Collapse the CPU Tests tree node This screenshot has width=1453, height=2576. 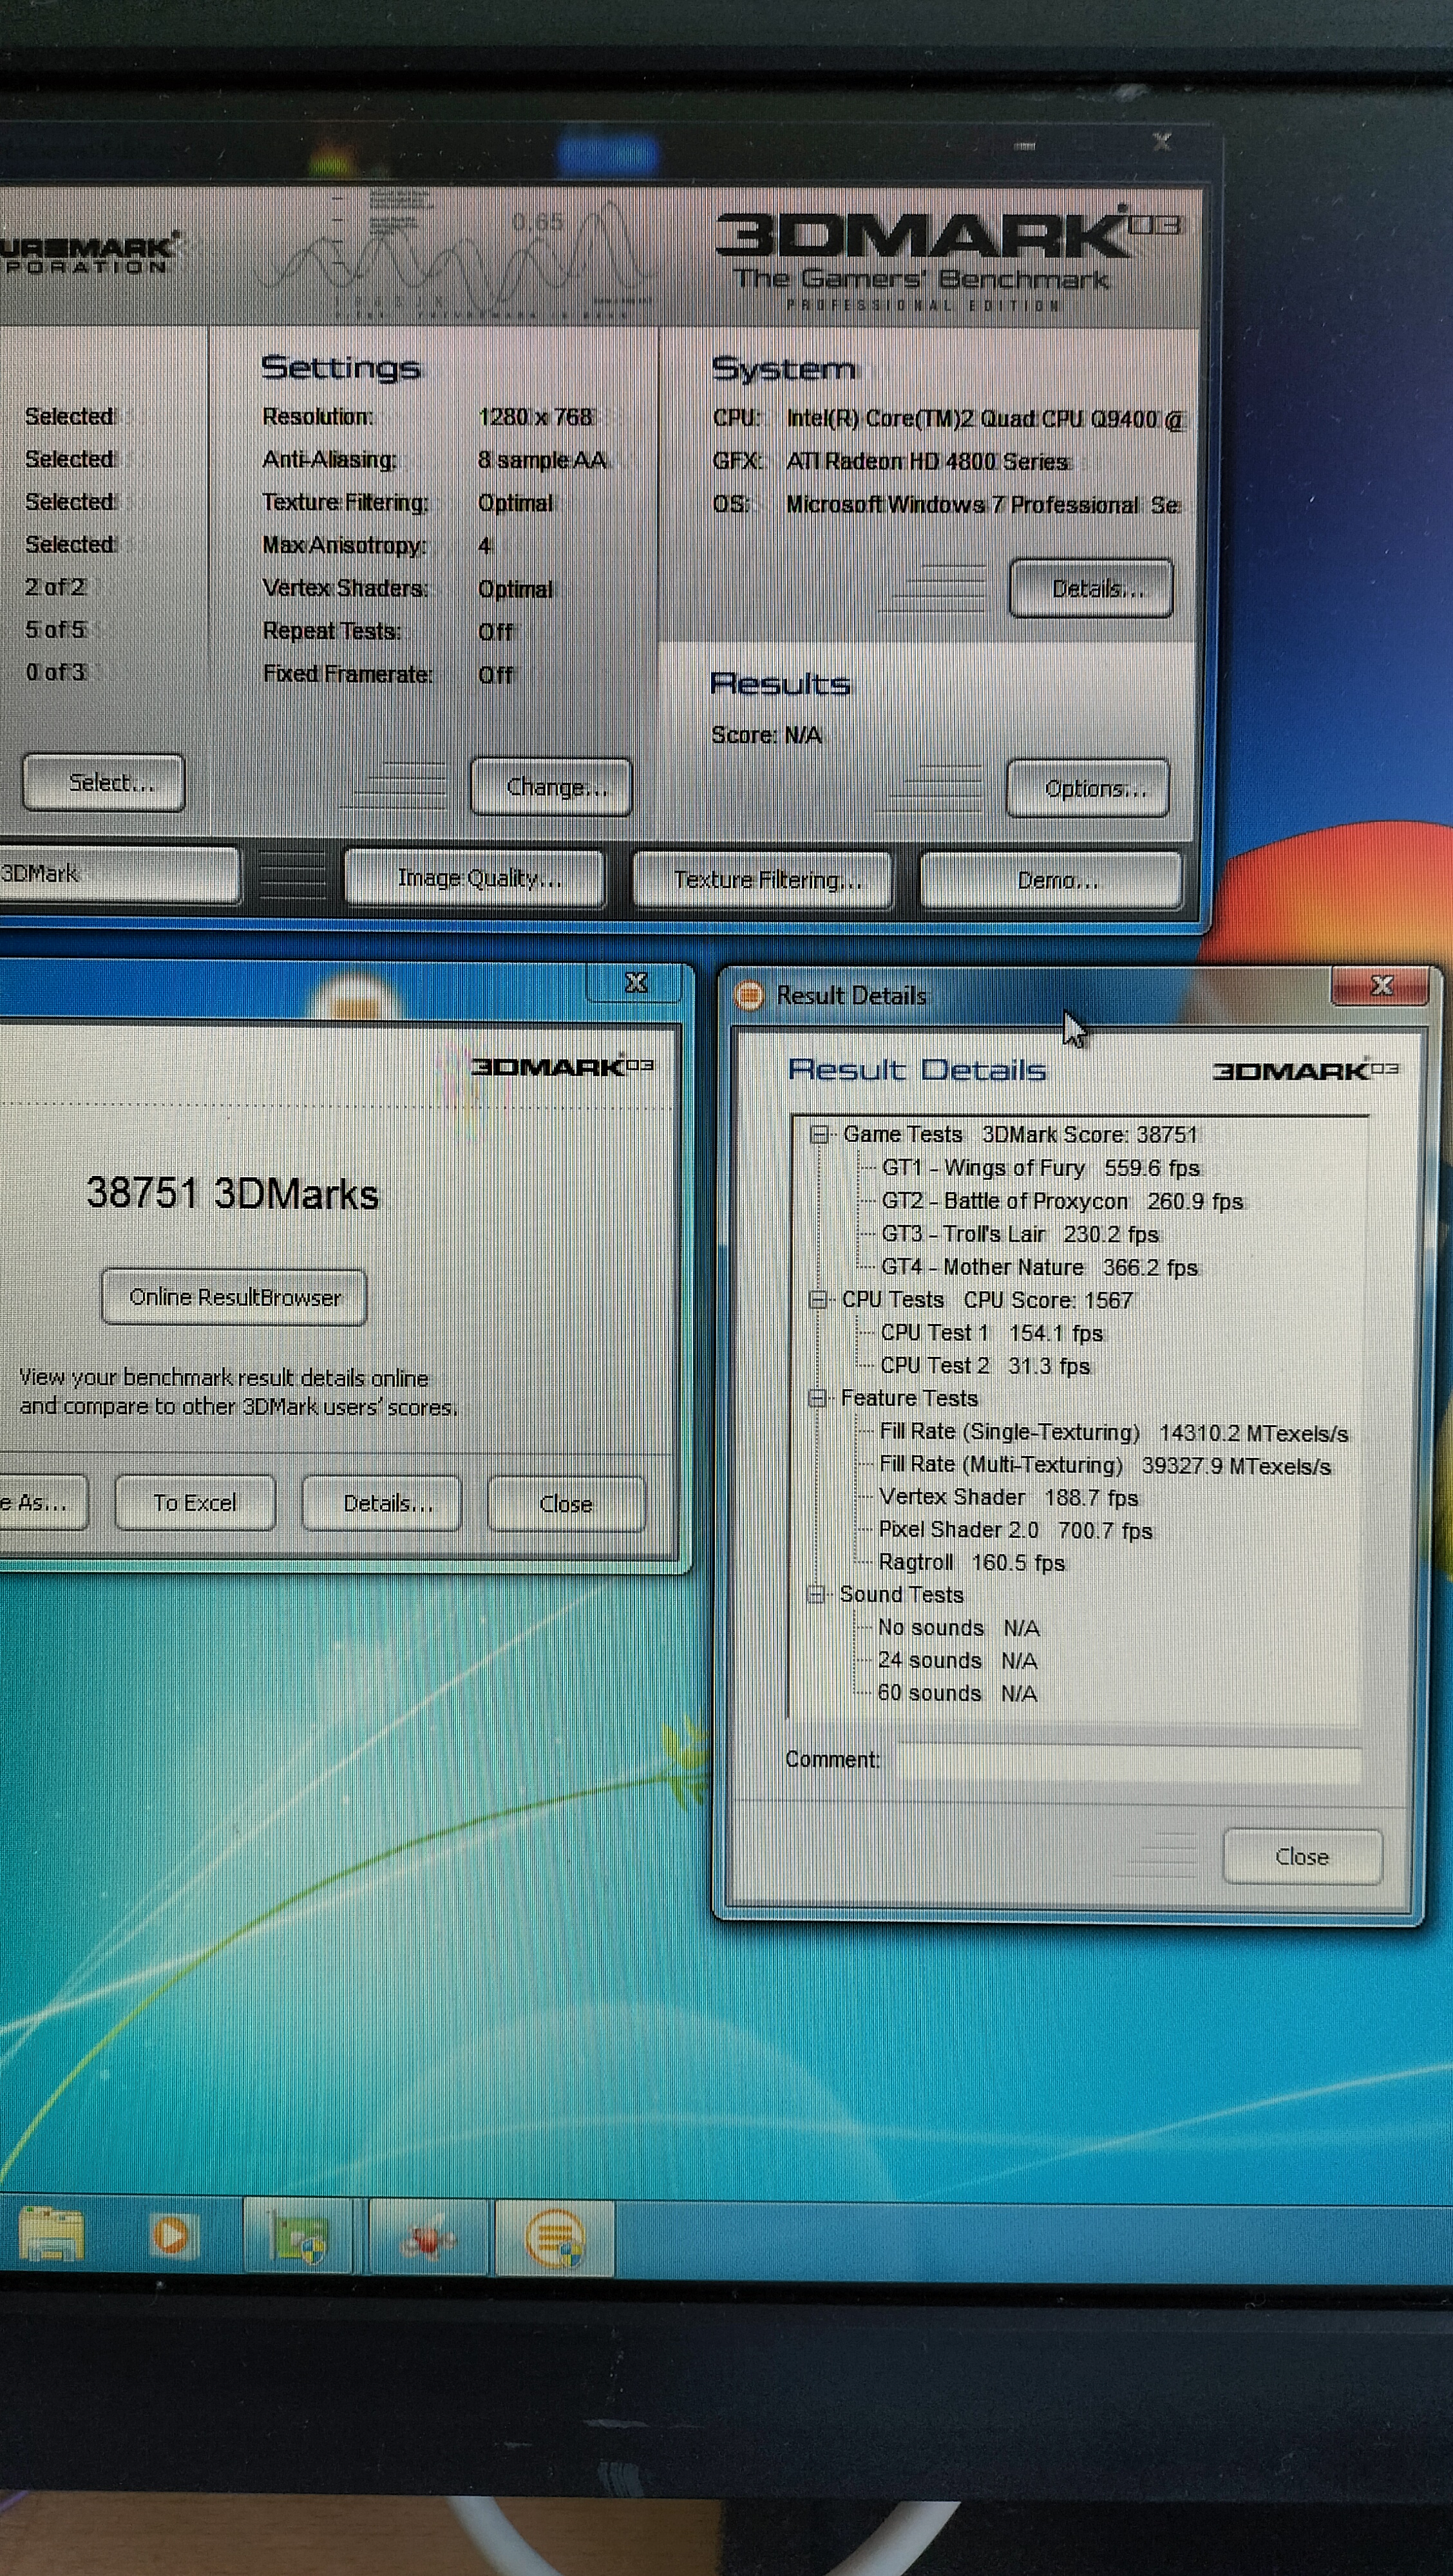pos(819,1299)
